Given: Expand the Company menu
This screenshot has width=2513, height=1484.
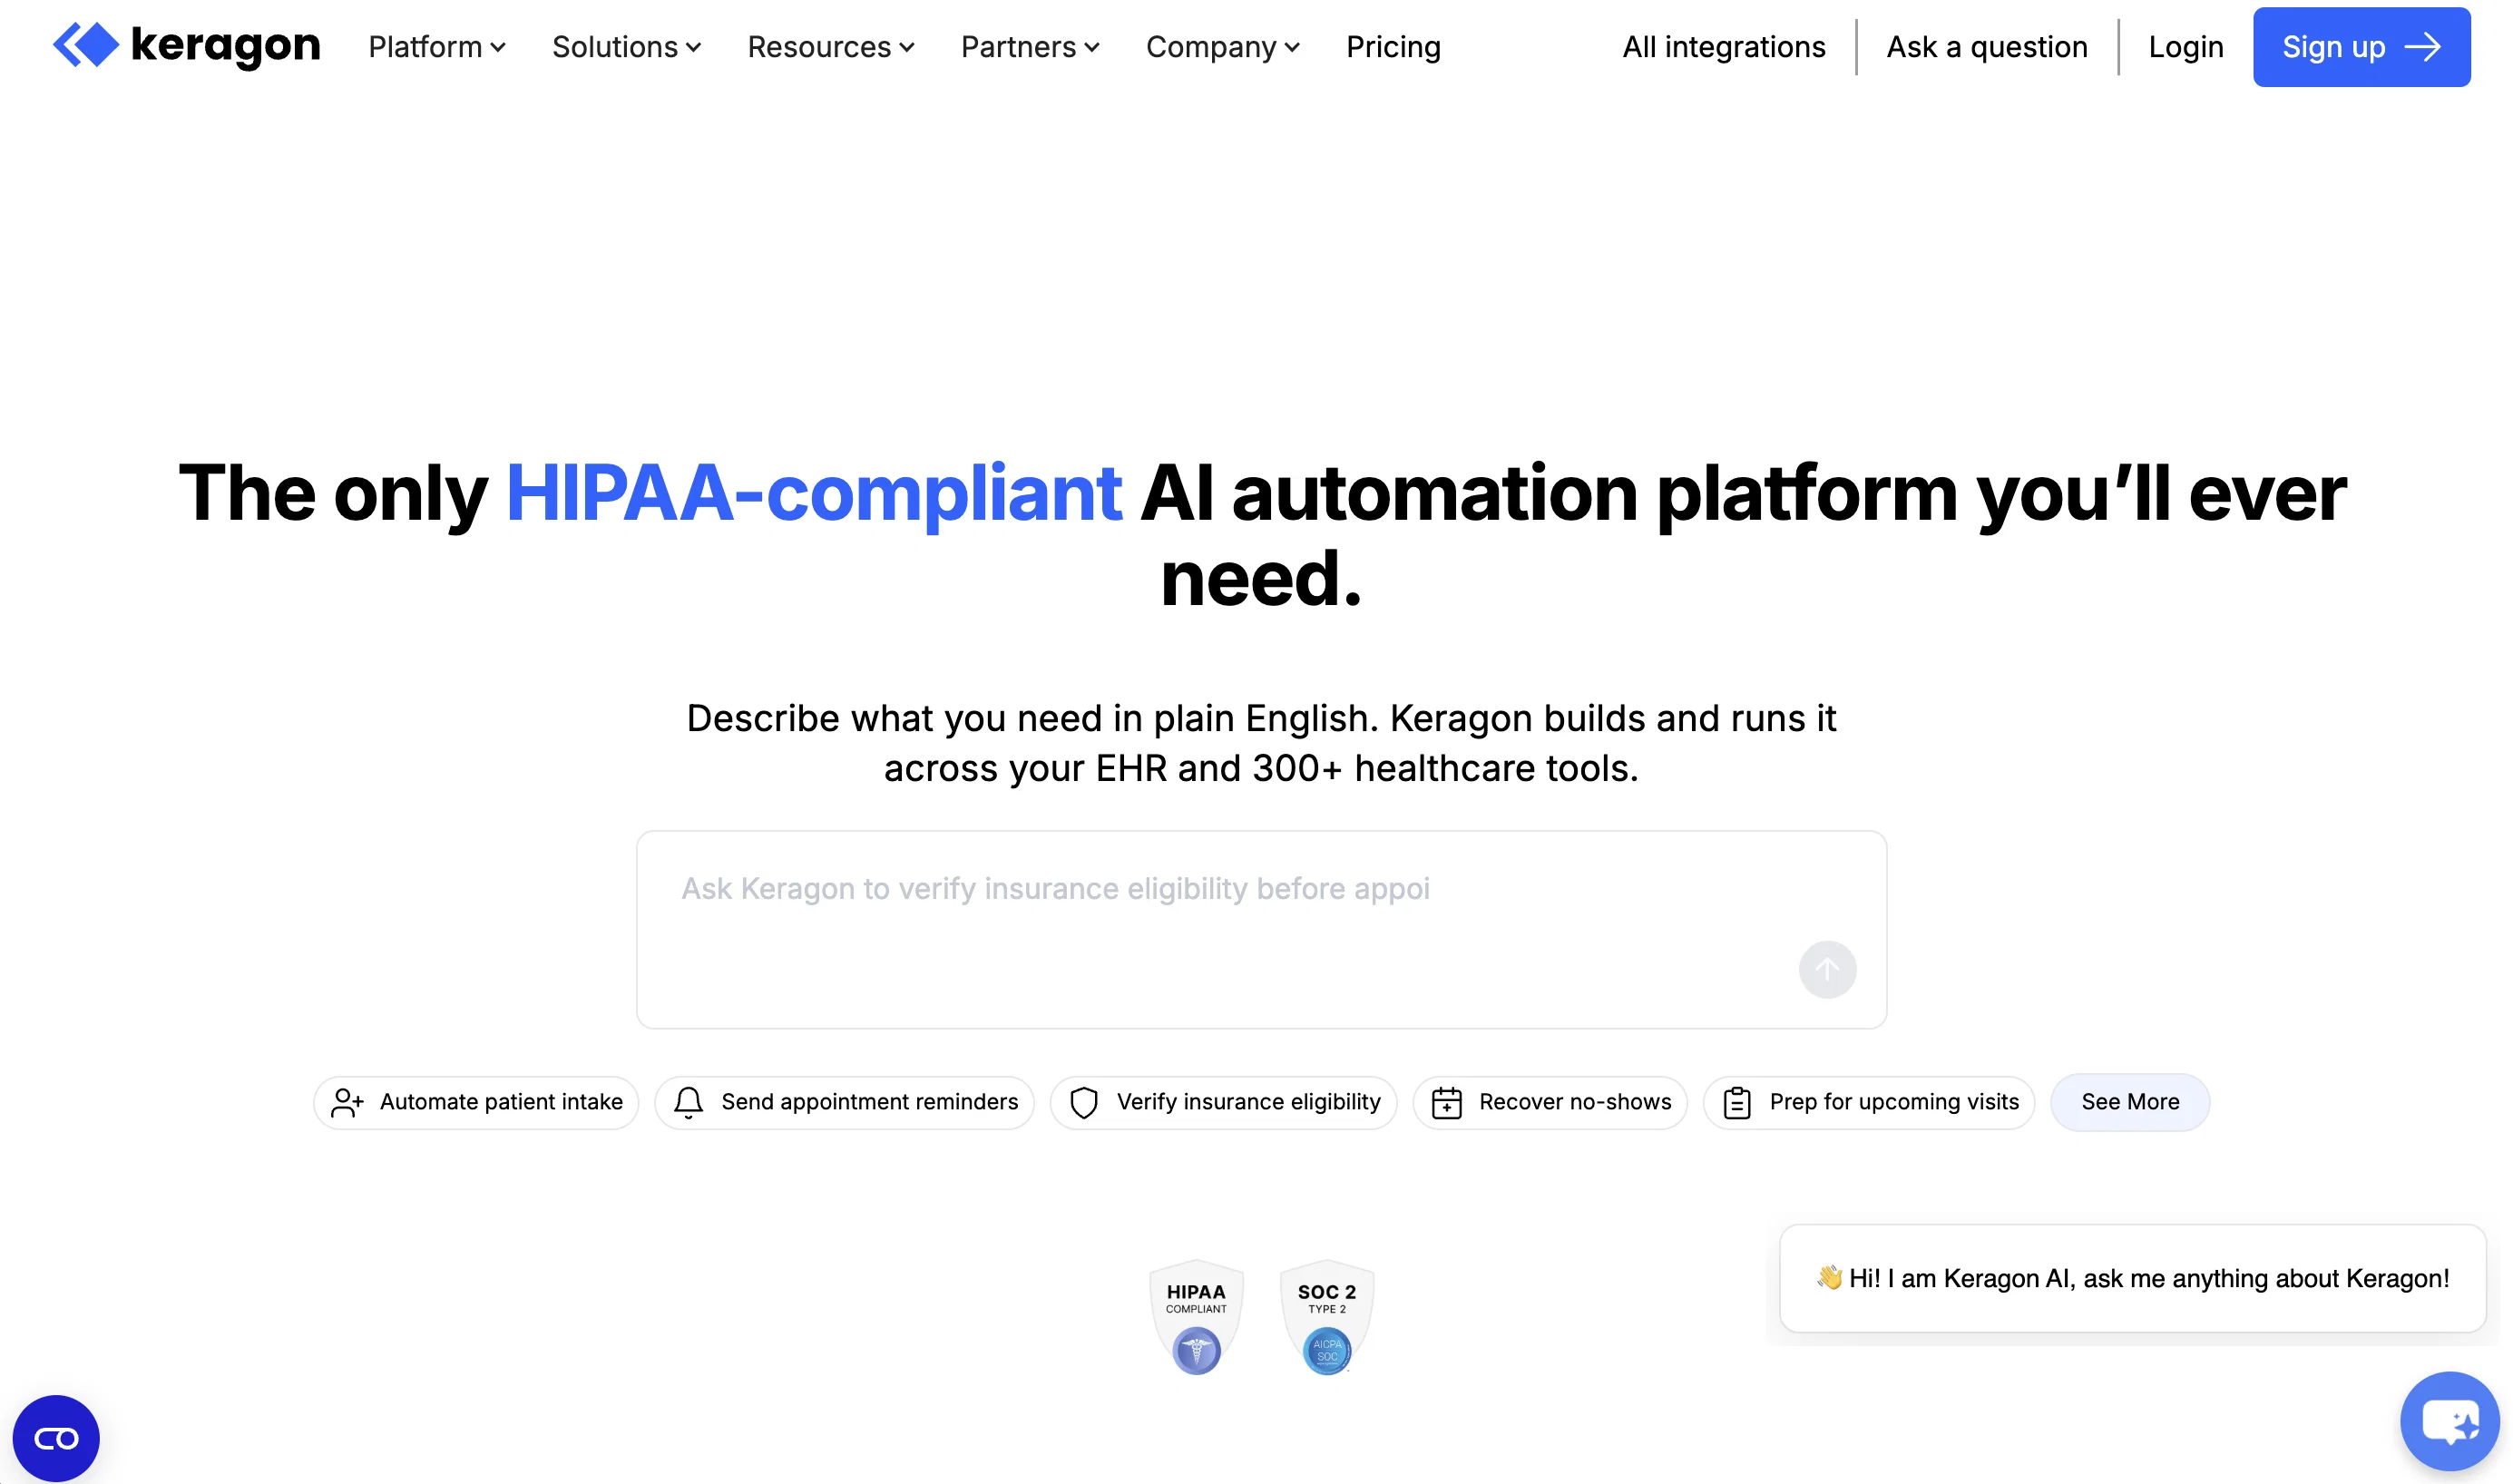Looking at the screenshot, I should pos(1223,47).
